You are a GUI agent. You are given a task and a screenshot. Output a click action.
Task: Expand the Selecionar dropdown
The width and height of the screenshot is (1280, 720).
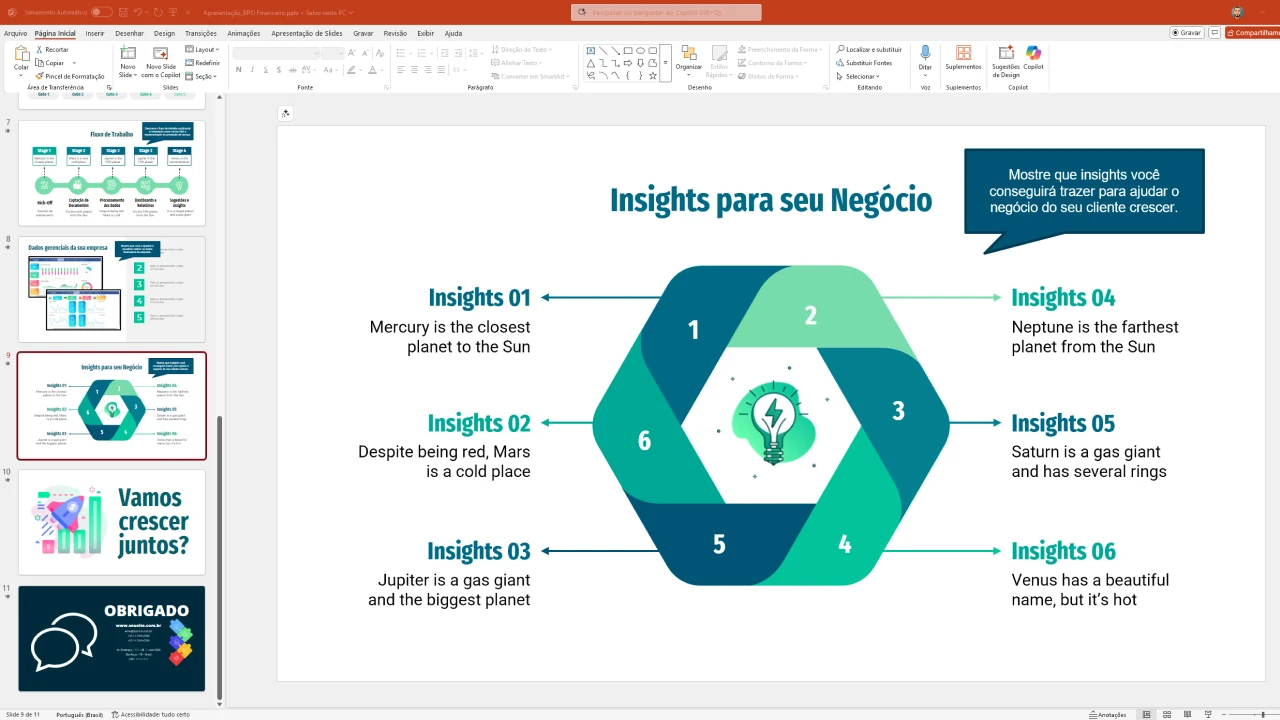click(861, 76)
